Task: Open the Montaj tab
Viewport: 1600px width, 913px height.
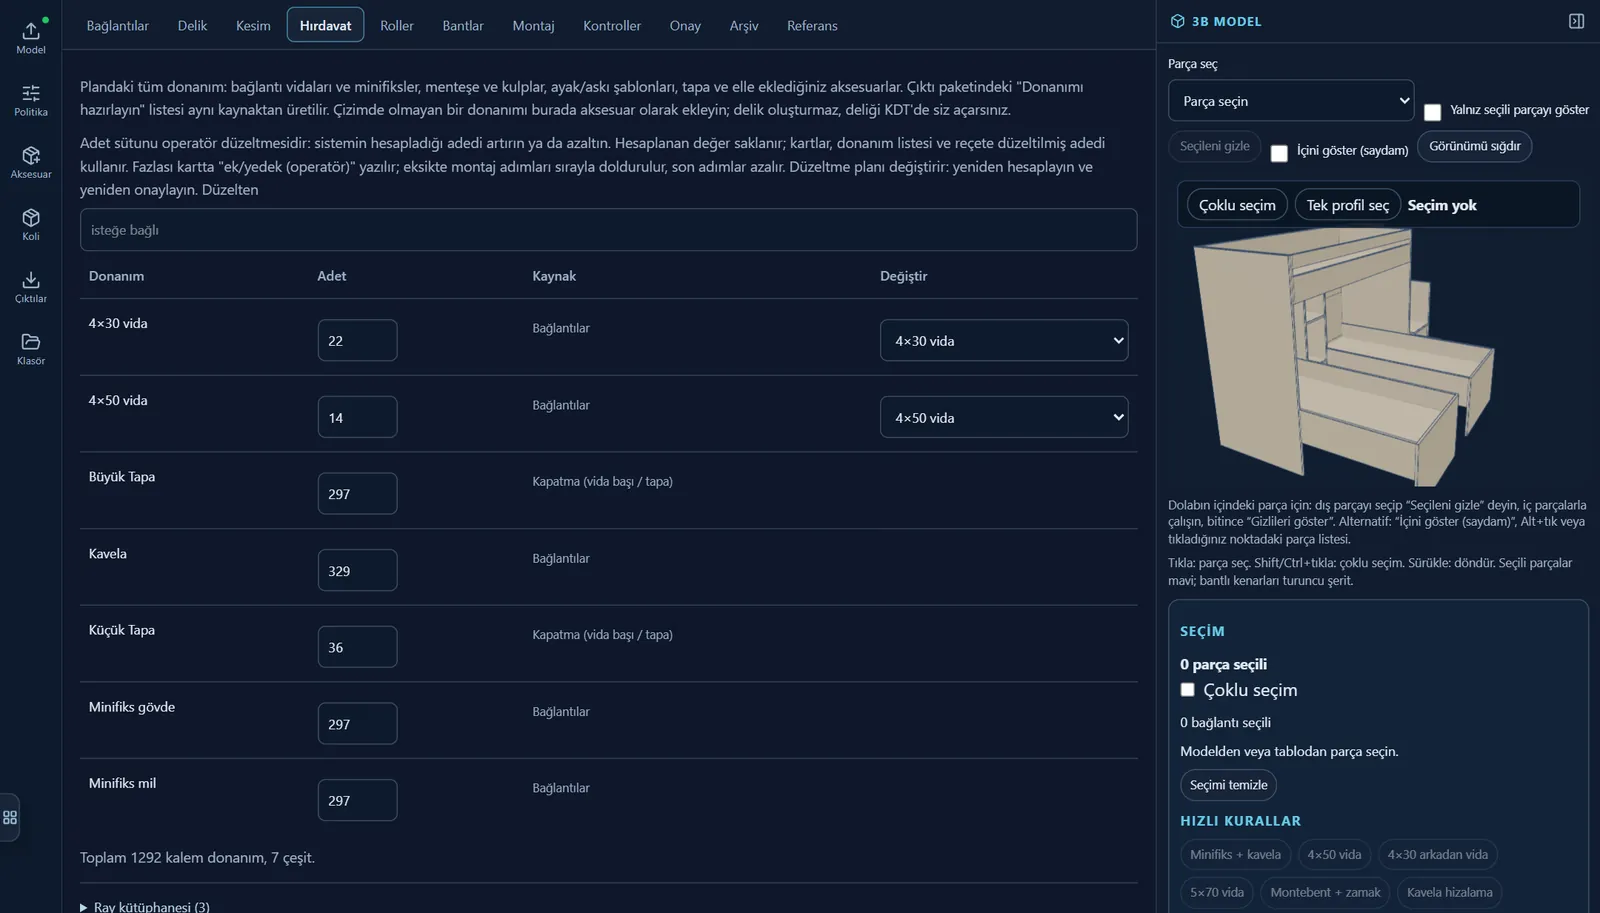Action: [533, 25]
